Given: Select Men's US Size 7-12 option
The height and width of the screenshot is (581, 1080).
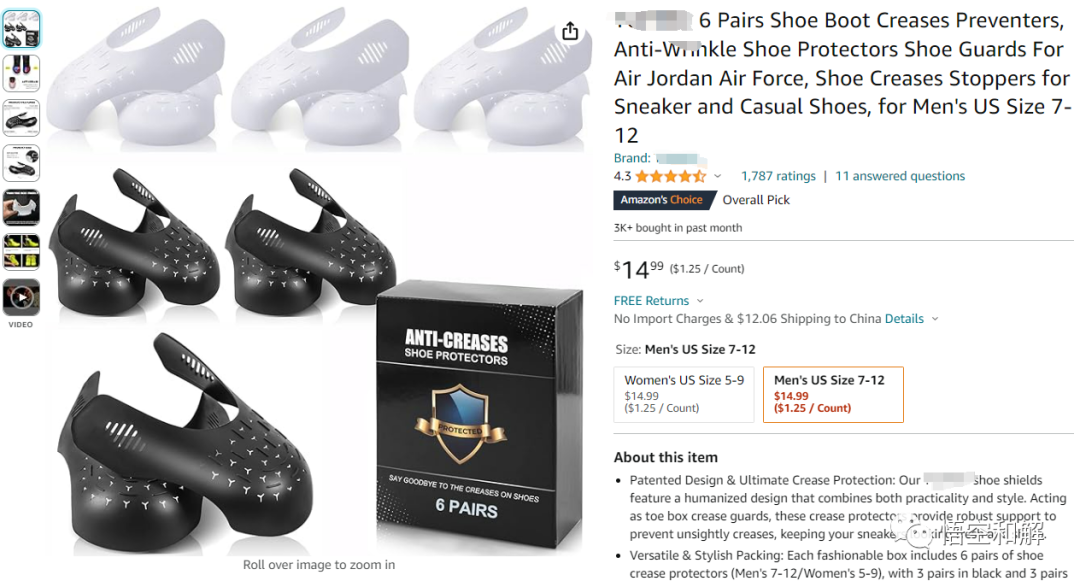Looking at the screenshot, I should pyautogui.click(x=833, y=394).
